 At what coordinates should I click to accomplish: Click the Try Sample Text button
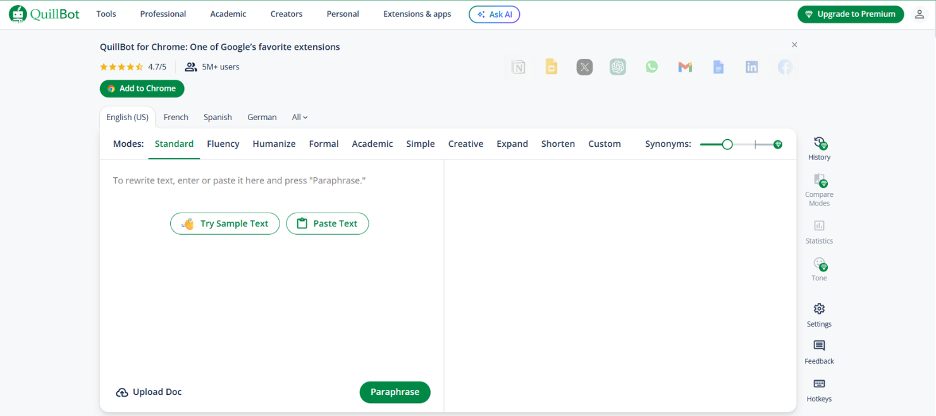point(225,224)
